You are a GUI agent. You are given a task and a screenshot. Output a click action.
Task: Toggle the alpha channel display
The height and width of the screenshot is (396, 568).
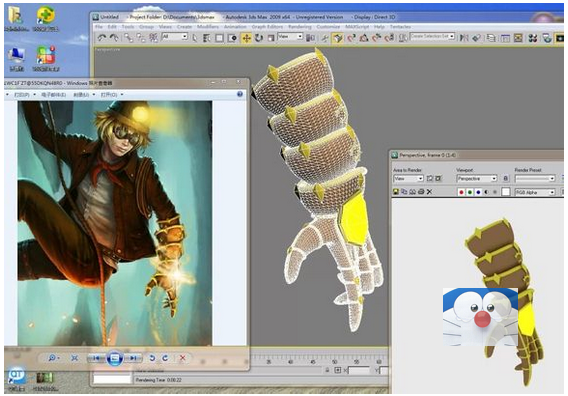coord(486,192)
